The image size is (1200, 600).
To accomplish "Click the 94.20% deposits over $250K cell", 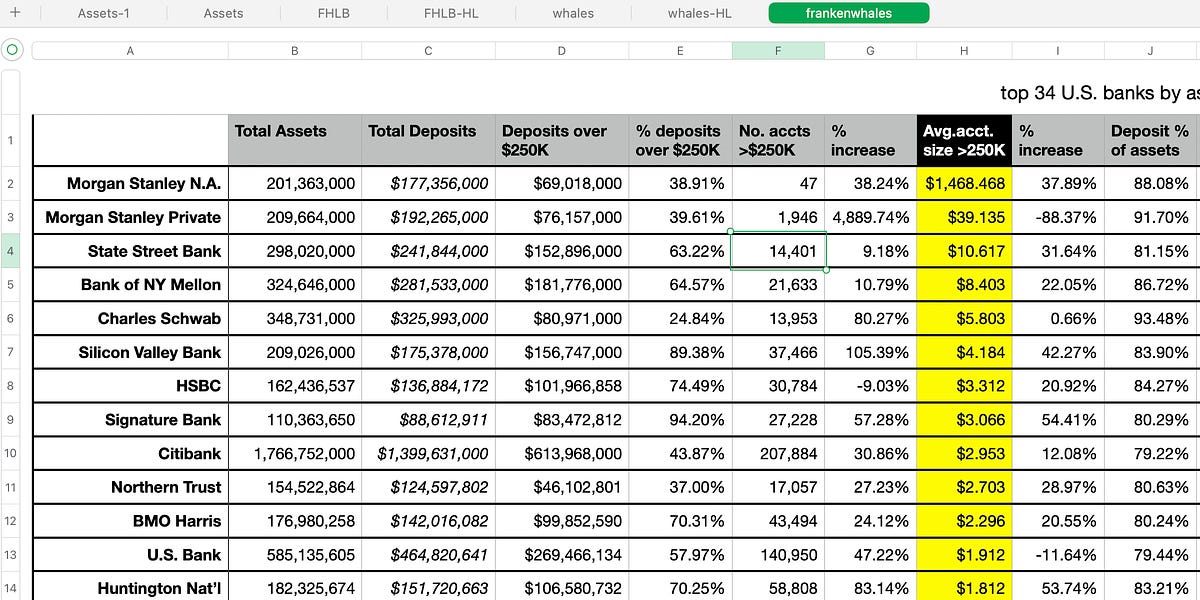I will [680, 420].
